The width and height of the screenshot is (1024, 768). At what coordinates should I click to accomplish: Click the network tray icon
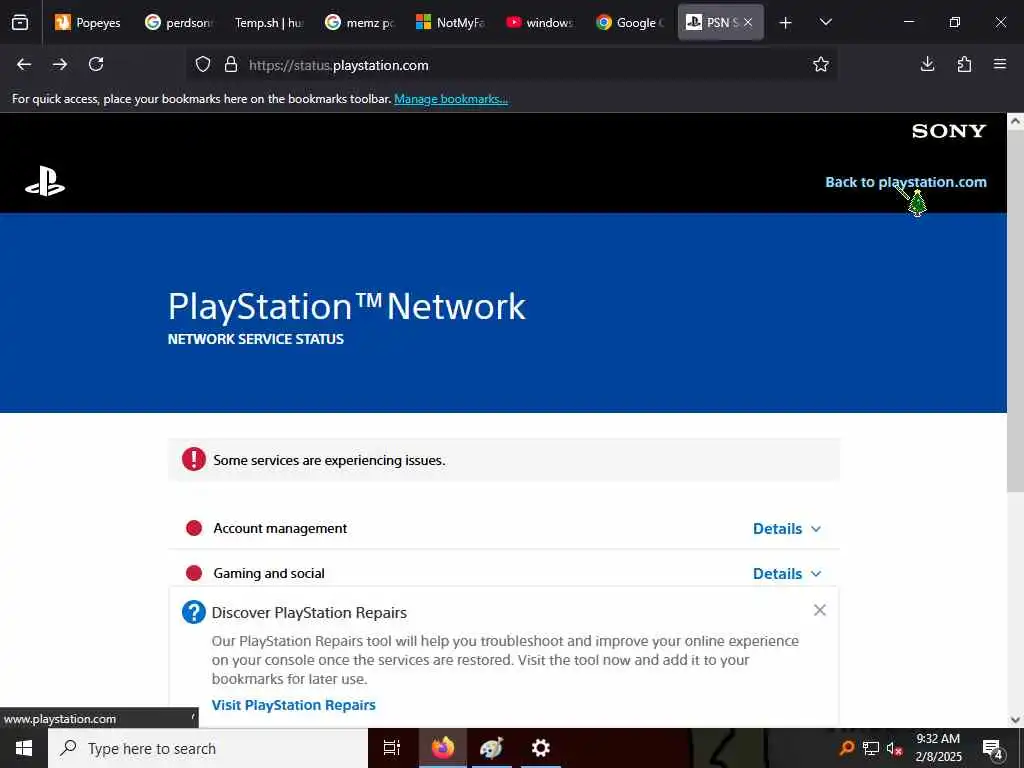click(871, 748)
